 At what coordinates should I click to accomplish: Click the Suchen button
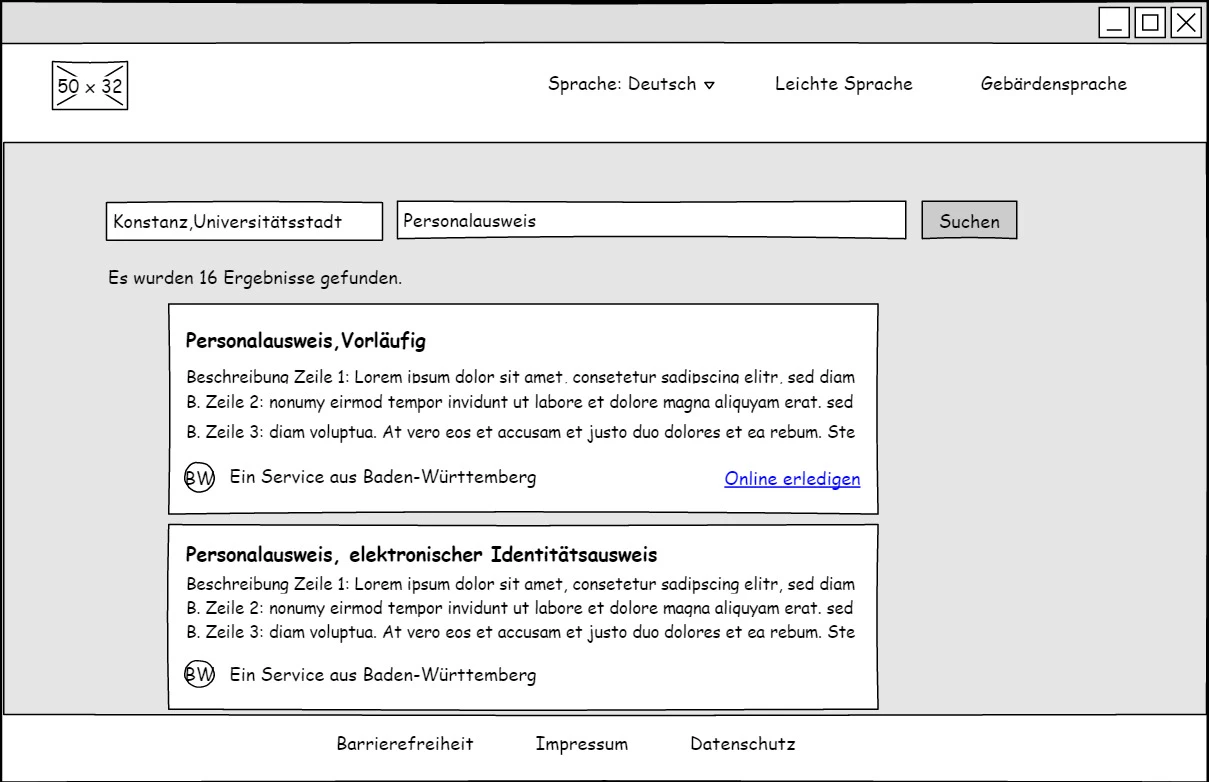[x=969, y=220]
